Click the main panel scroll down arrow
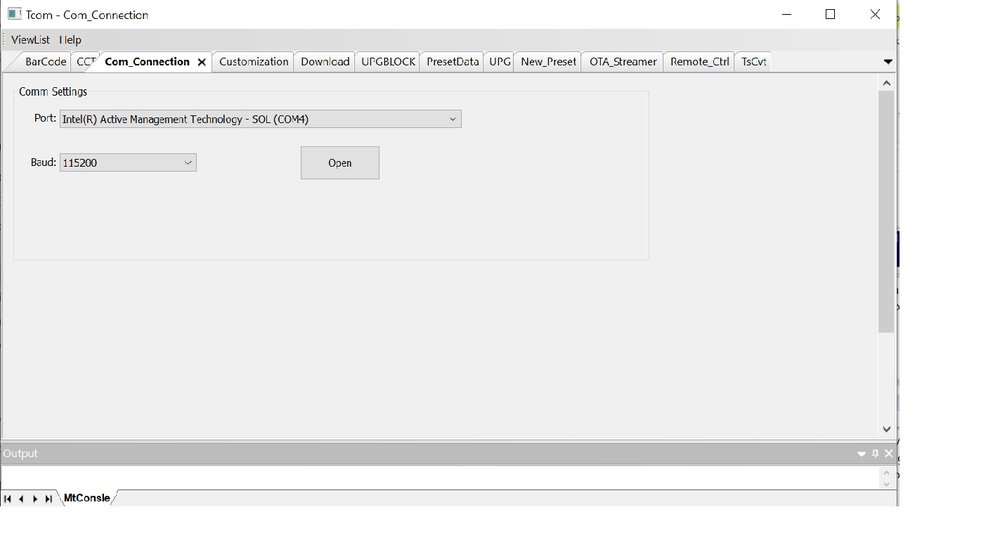 coord(886,429)
